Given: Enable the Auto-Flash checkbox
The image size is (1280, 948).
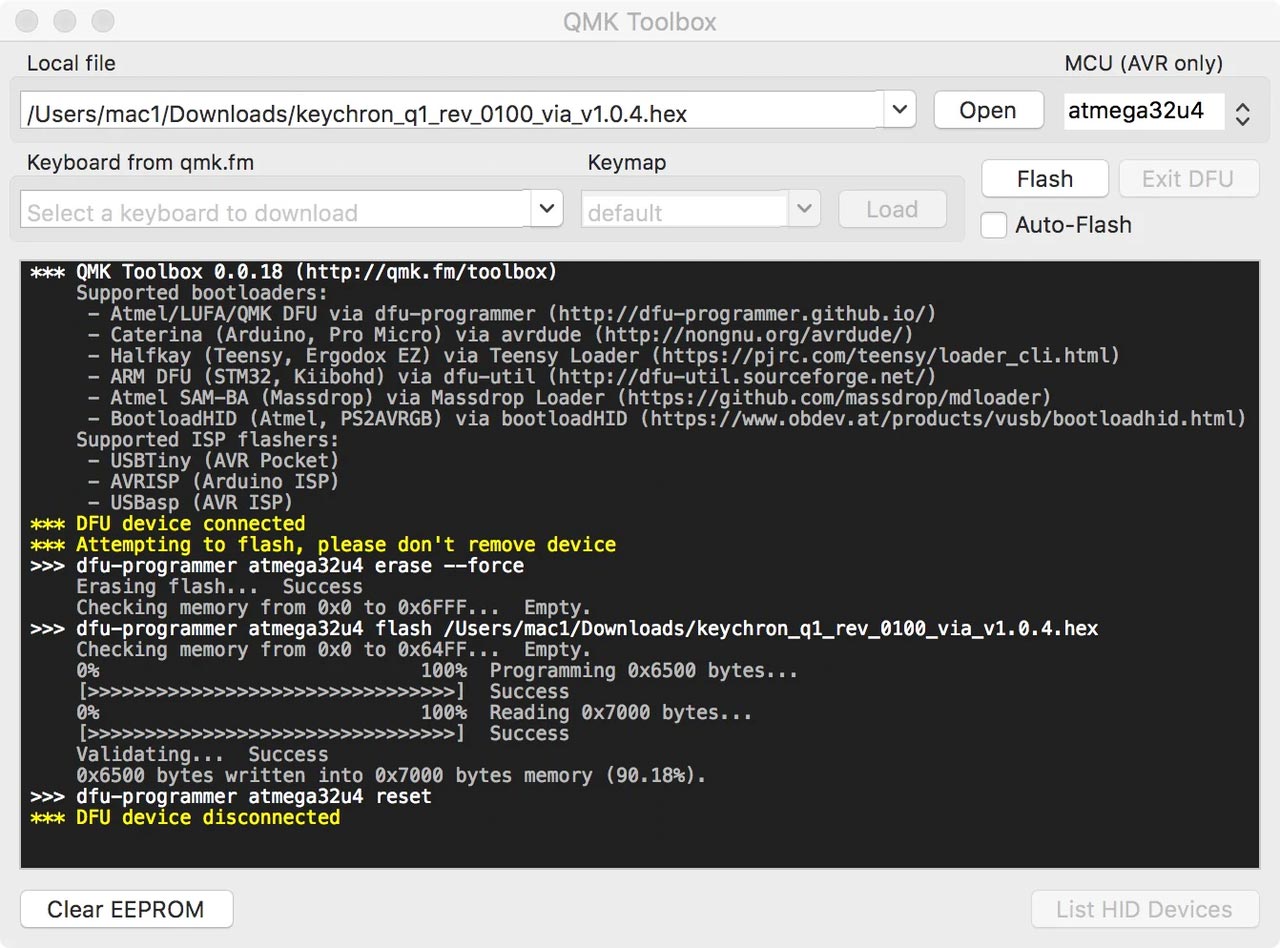Looking at the screenshot, I should pyautogui.click(x=993, y=226).
